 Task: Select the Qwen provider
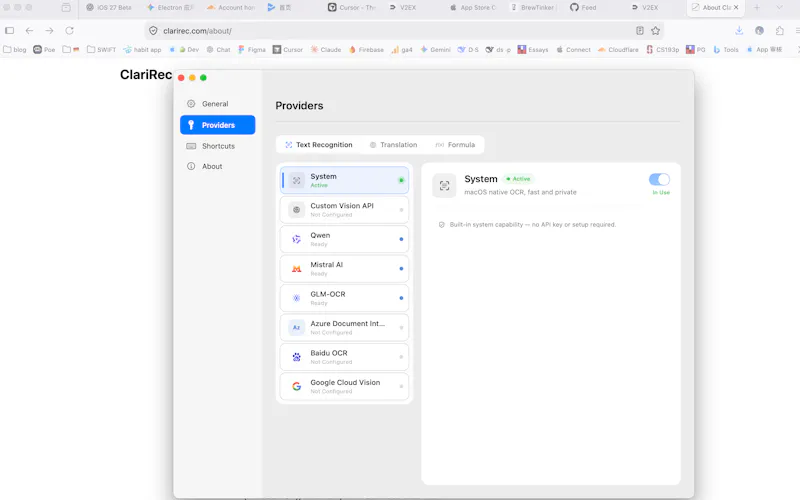[x=344, y=239]
